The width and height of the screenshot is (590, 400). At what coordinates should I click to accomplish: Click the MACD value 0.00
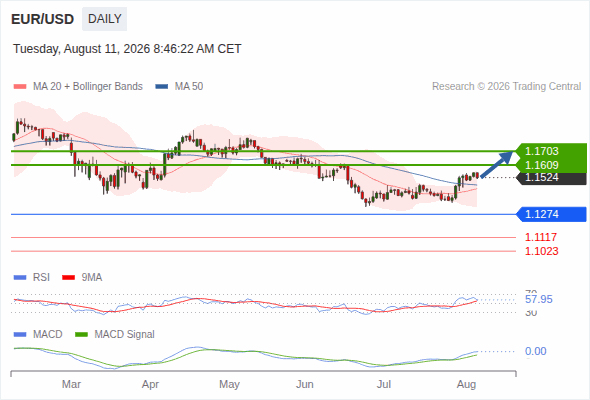(536, 351)
